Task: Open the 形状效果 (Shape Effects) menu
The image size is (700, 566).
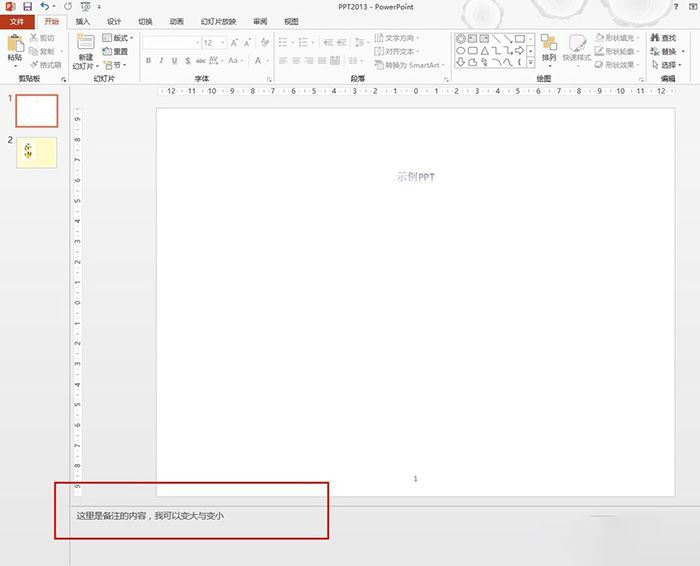Action: (617, 65)
